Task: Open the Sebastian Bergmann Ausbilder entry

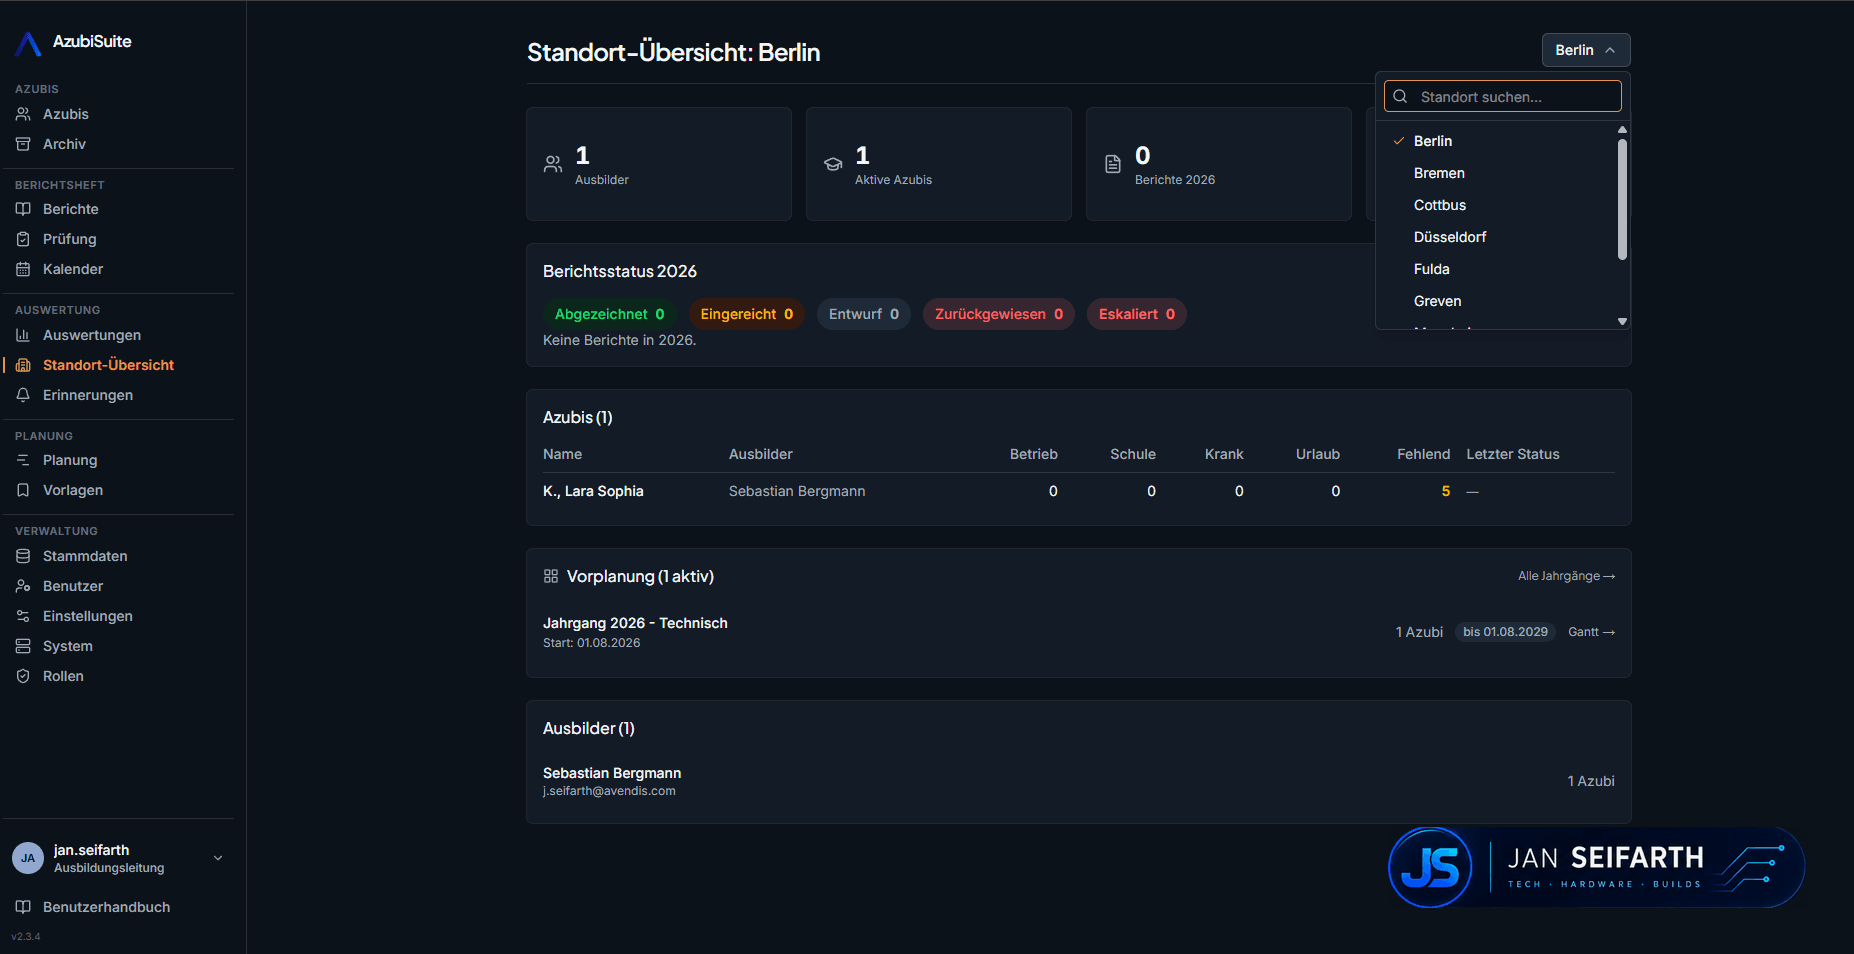Action: pyautogui.click(x=1078, y=781)
